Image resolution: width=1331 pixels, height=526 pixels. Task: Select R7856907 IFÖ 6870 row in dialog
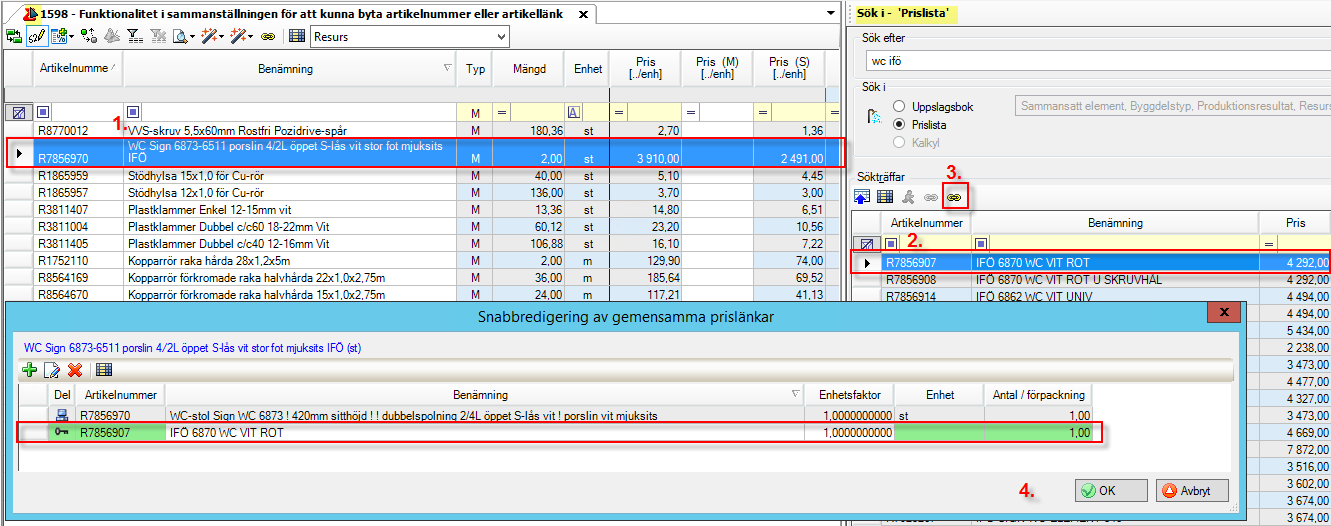tap(556, 432)
